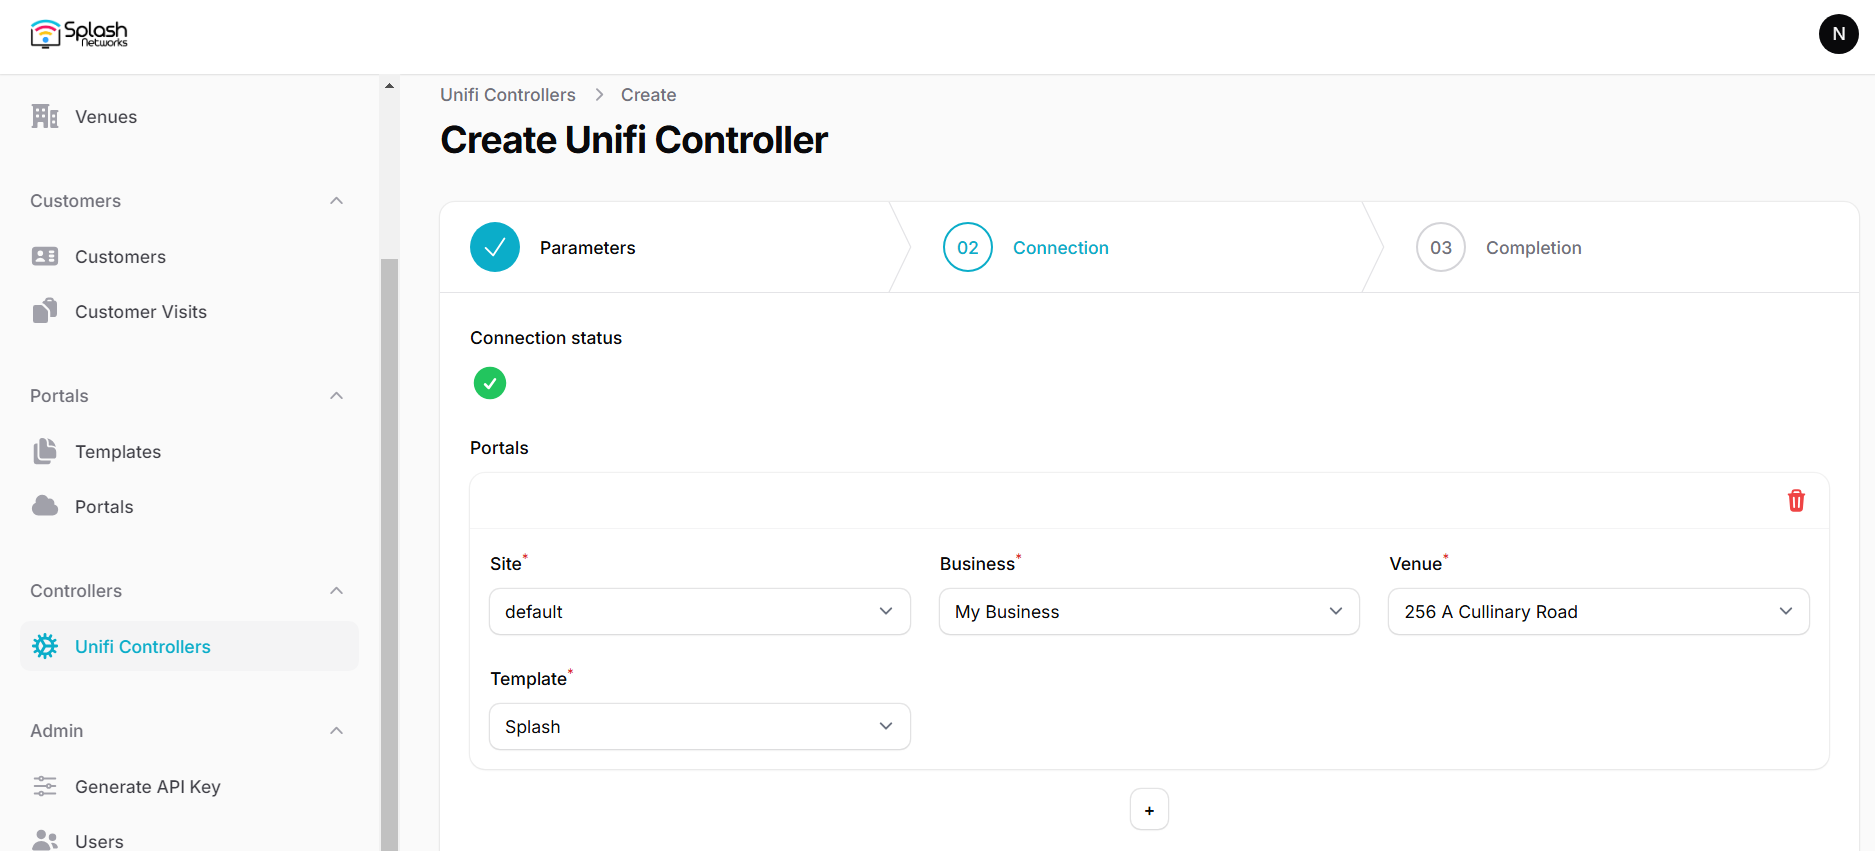
Task: Click the Generate API Key sliders icon
Action: click(45, 786)
